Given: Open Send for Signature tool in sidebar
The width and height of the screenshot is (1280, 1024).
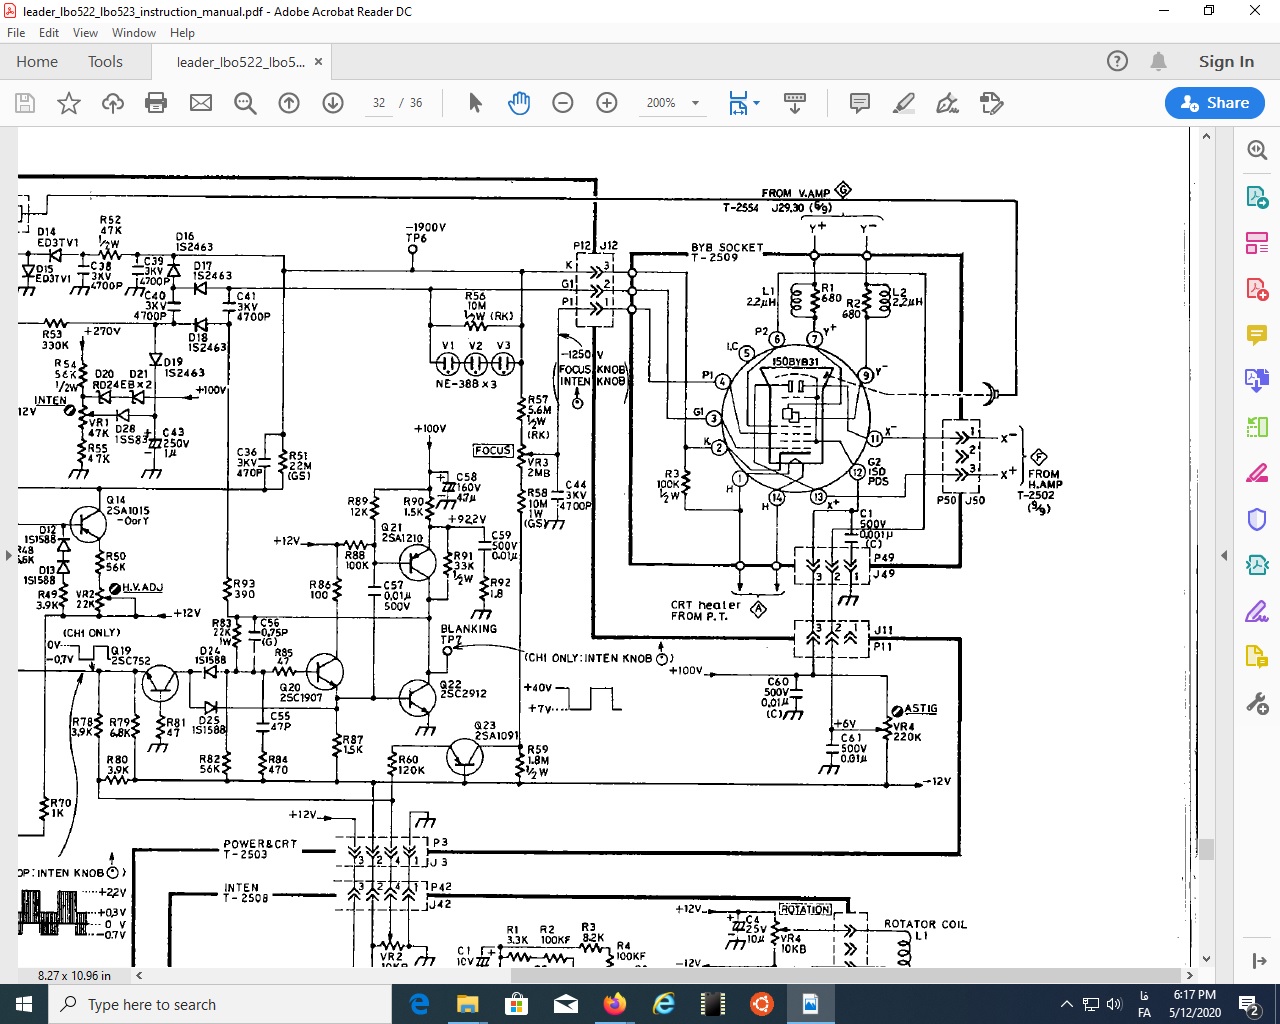Looking at the screenshot, I should (x=1257, y=565).
